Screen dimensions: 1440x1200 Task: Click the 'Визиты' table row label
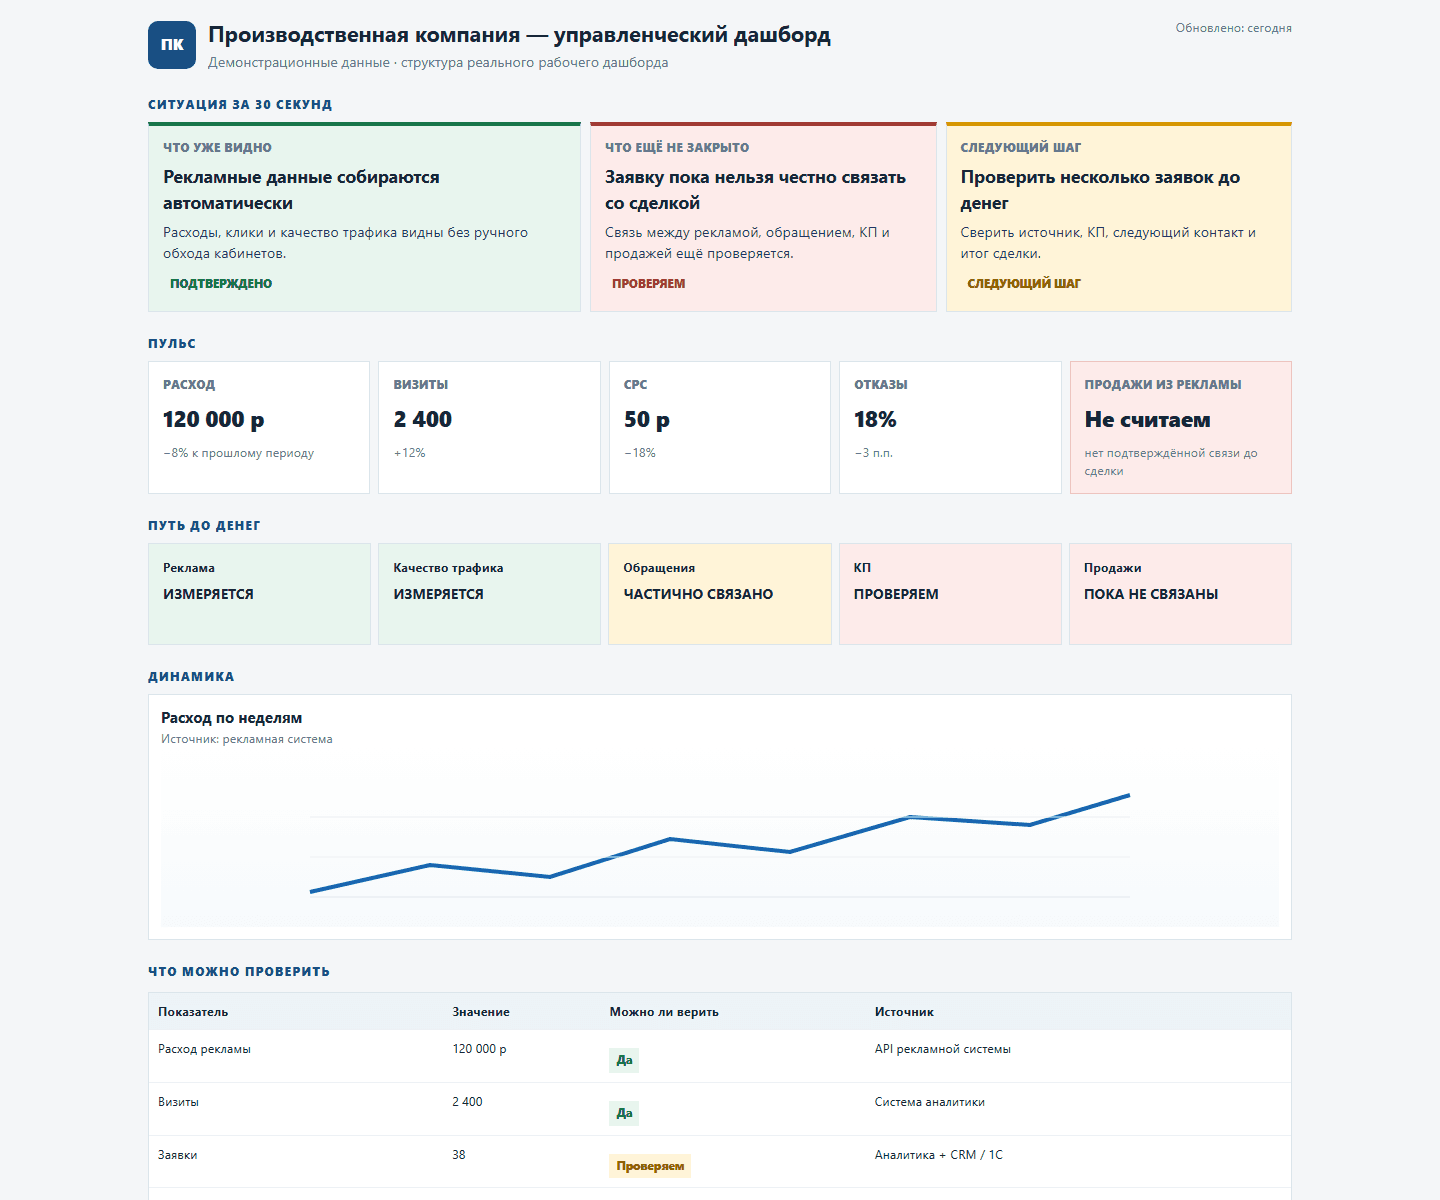[x=178, y=1102]
